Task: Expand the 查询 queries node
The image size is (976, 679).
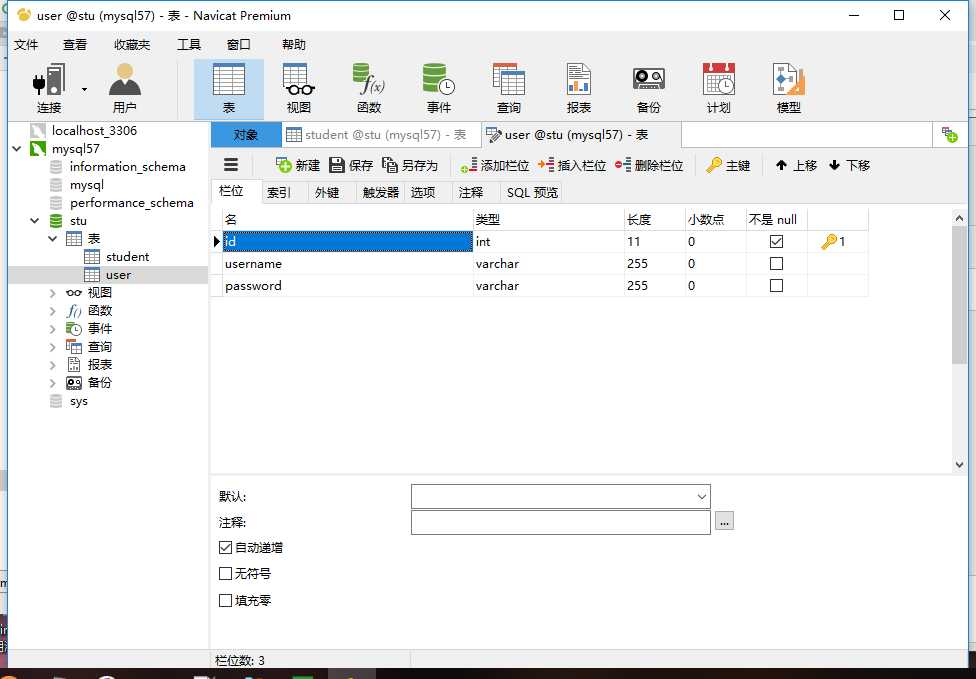Action: pos(53,347)
